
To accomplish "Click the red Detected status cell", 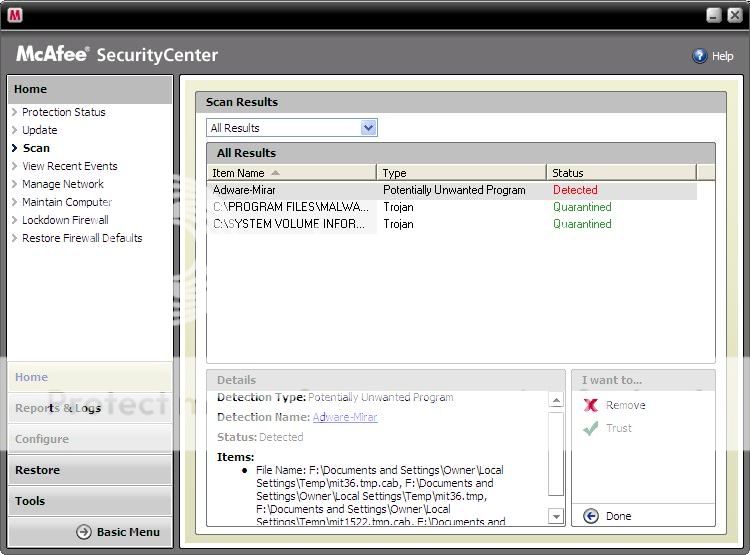I will click(575, 190).
